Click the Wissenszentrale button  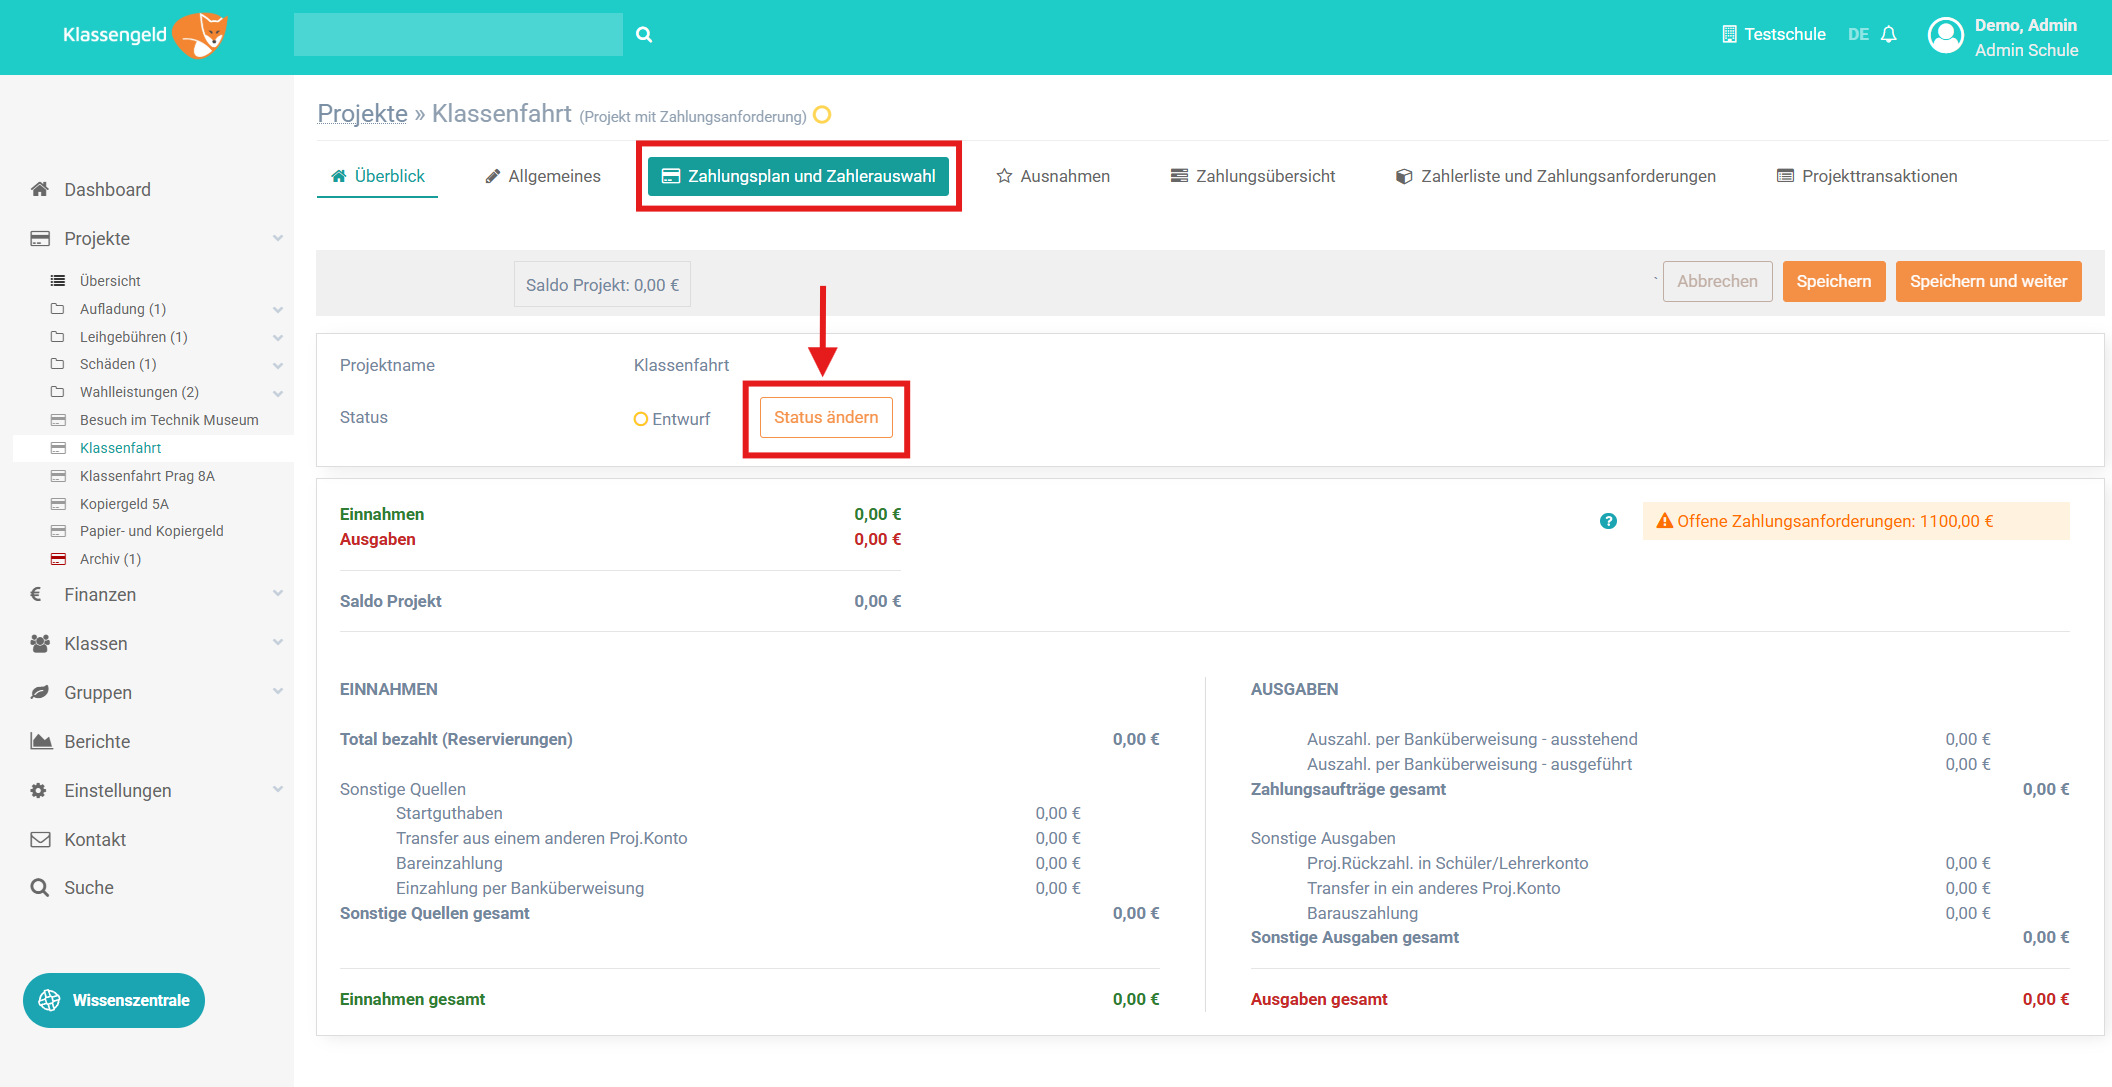tap(114, 1000)
